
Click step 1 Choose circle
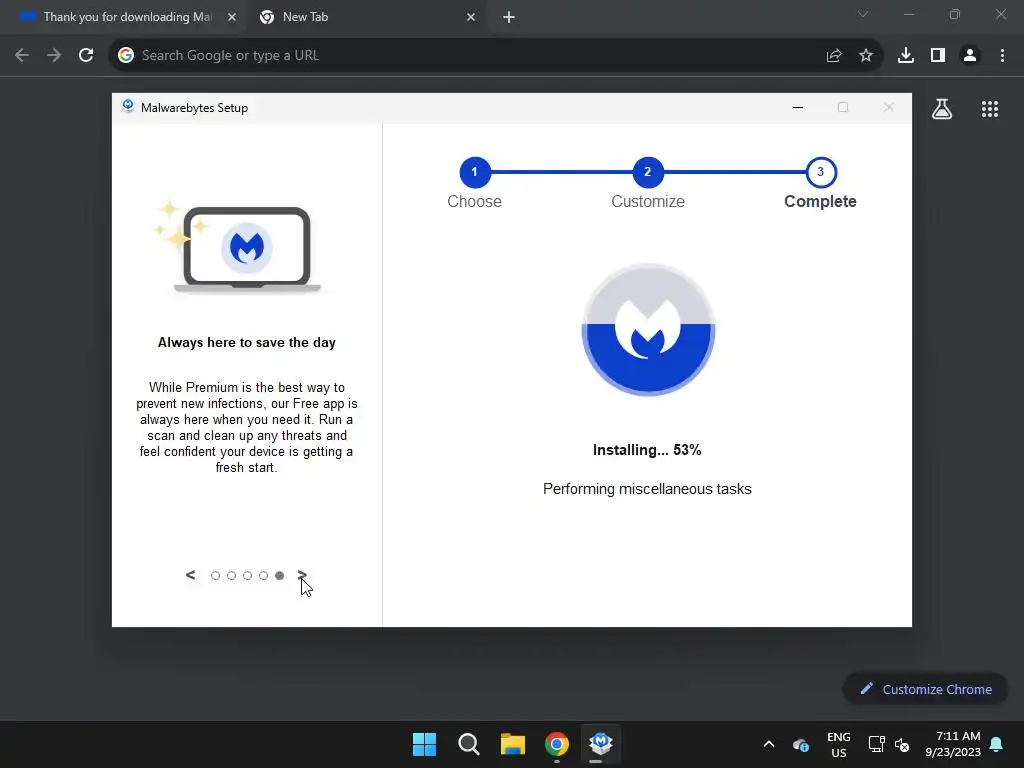point(475,172)
